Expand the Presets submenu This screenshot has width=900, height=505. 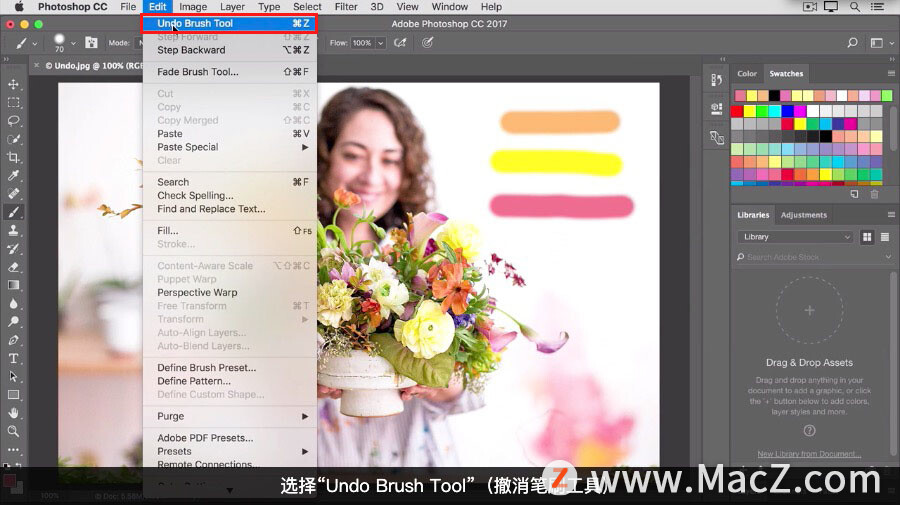[x=230, y=451]
